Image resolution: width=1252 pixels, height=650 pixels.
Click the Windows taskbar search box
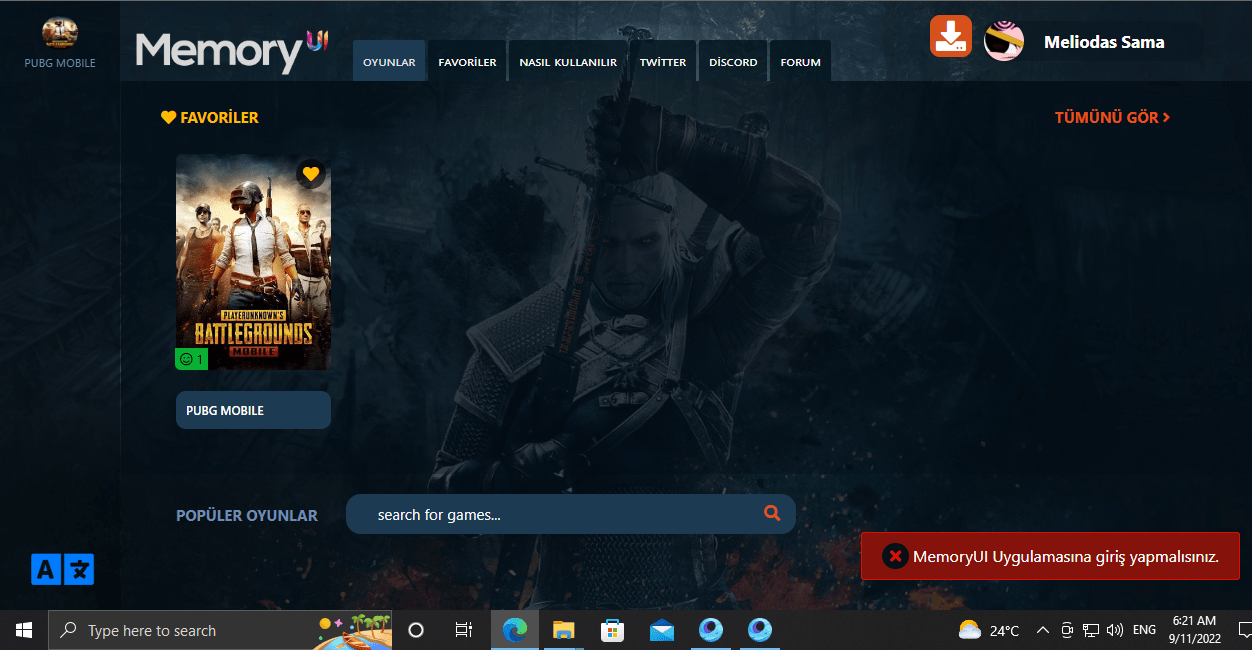[220, 630]
